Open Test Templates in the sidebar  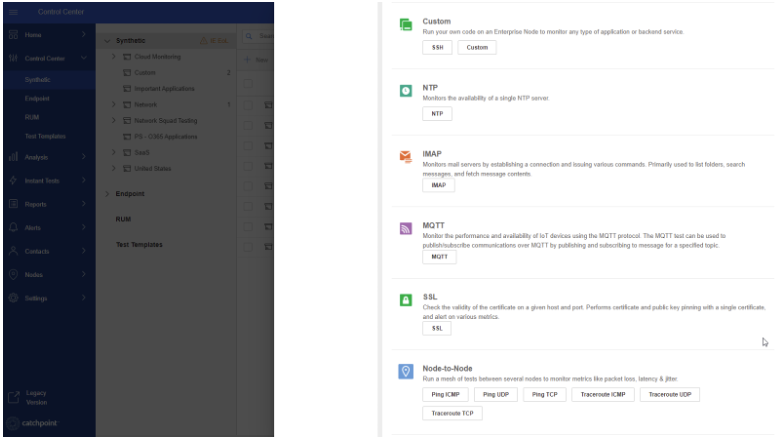pos(45,136)
